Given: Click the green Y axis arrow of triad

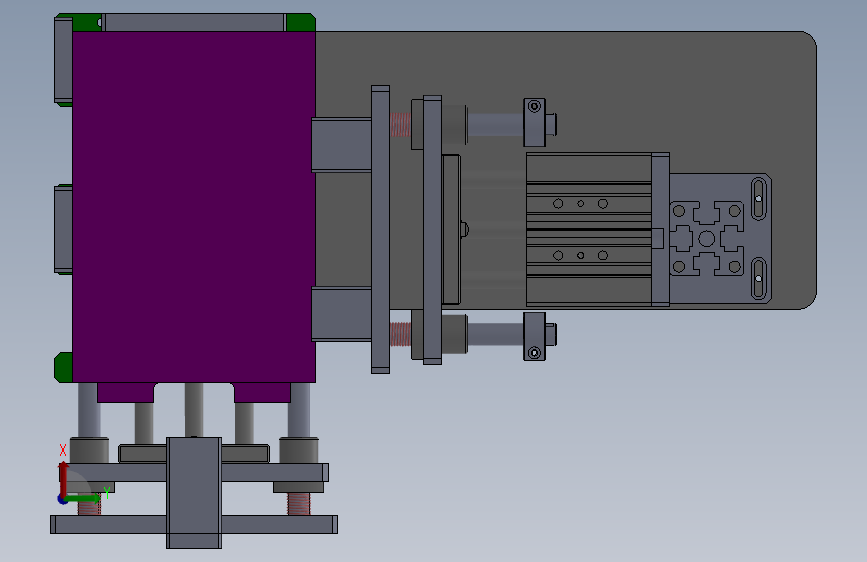Looking at the screenshot, I should 83,498.
